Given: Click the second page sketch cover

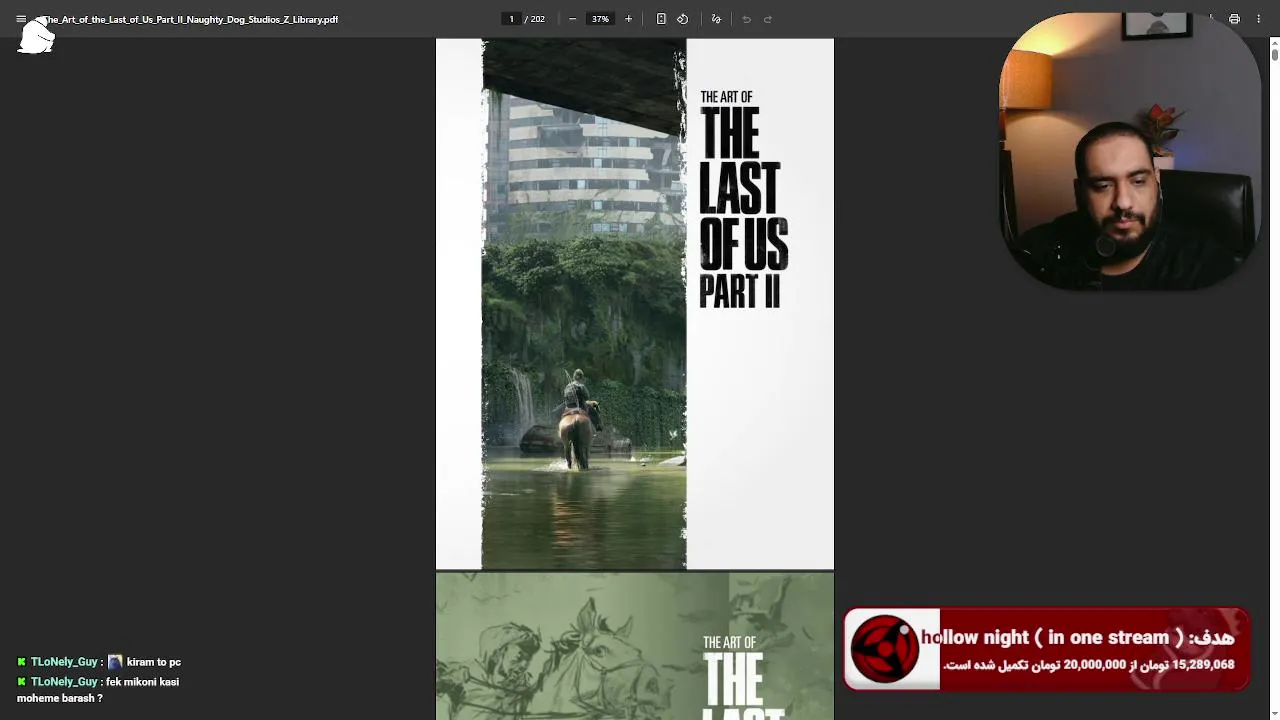Looking at the screenshot, I should [x=634, y=646].
